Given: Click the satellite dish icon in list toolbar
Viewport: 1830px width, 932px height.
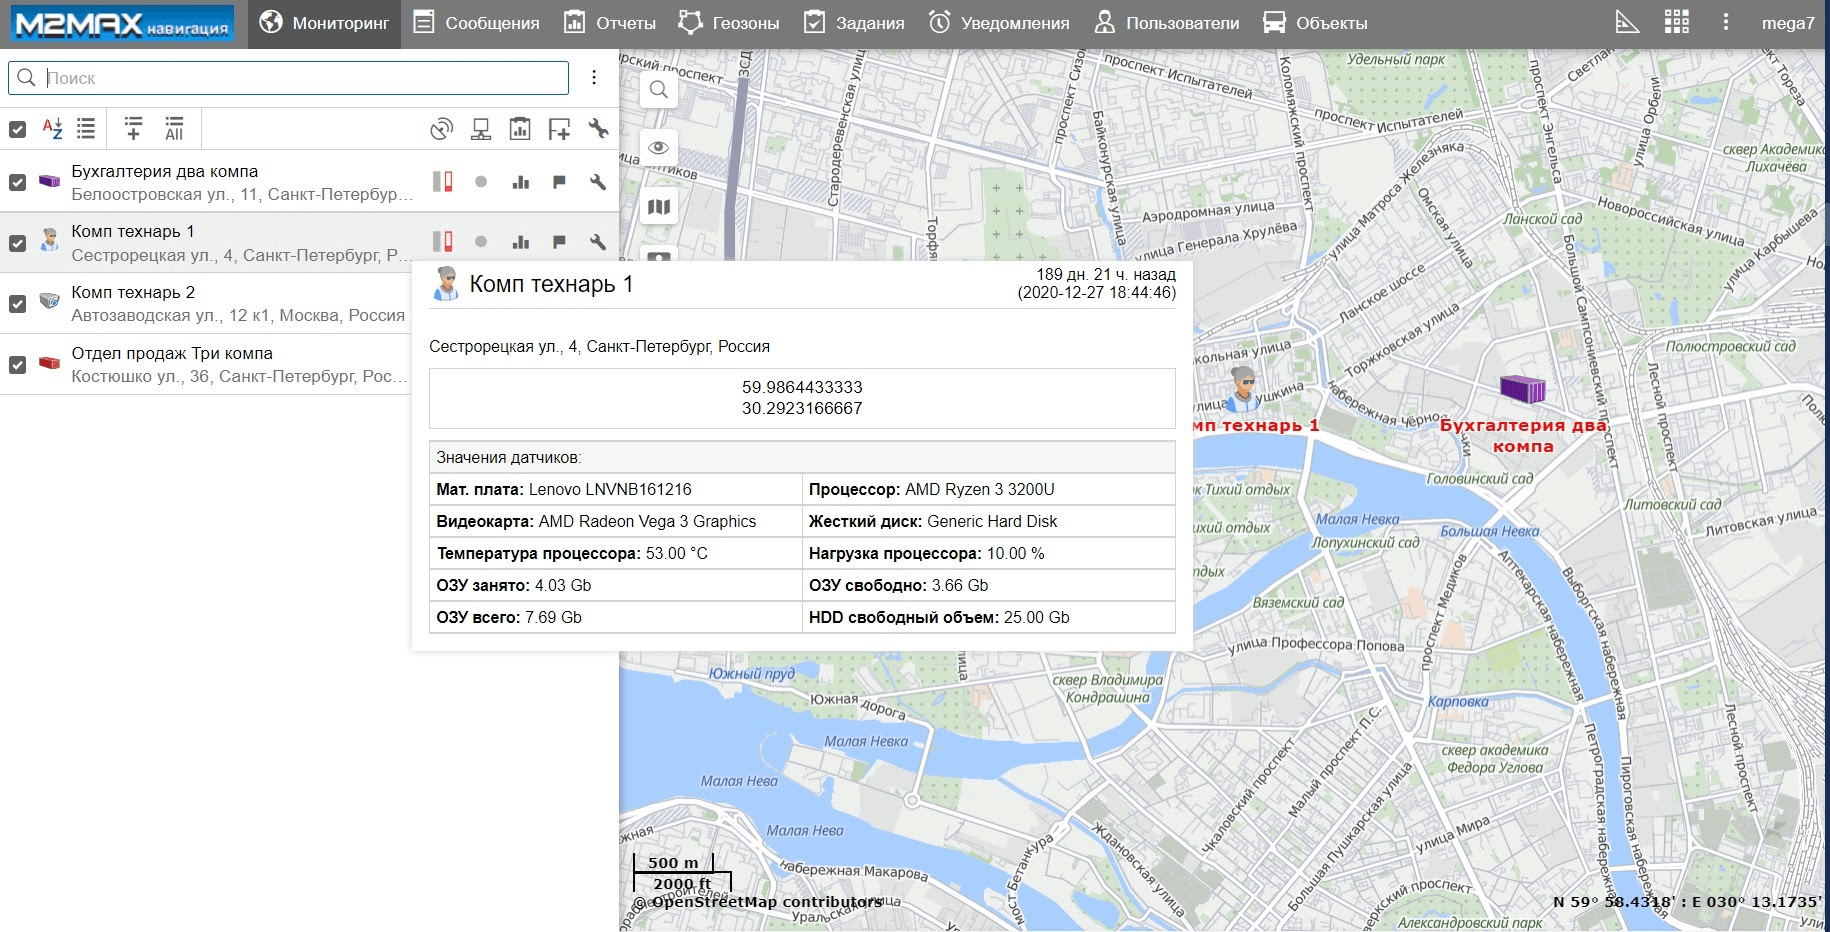Looking at the screenshot, I should pos(441,129).
